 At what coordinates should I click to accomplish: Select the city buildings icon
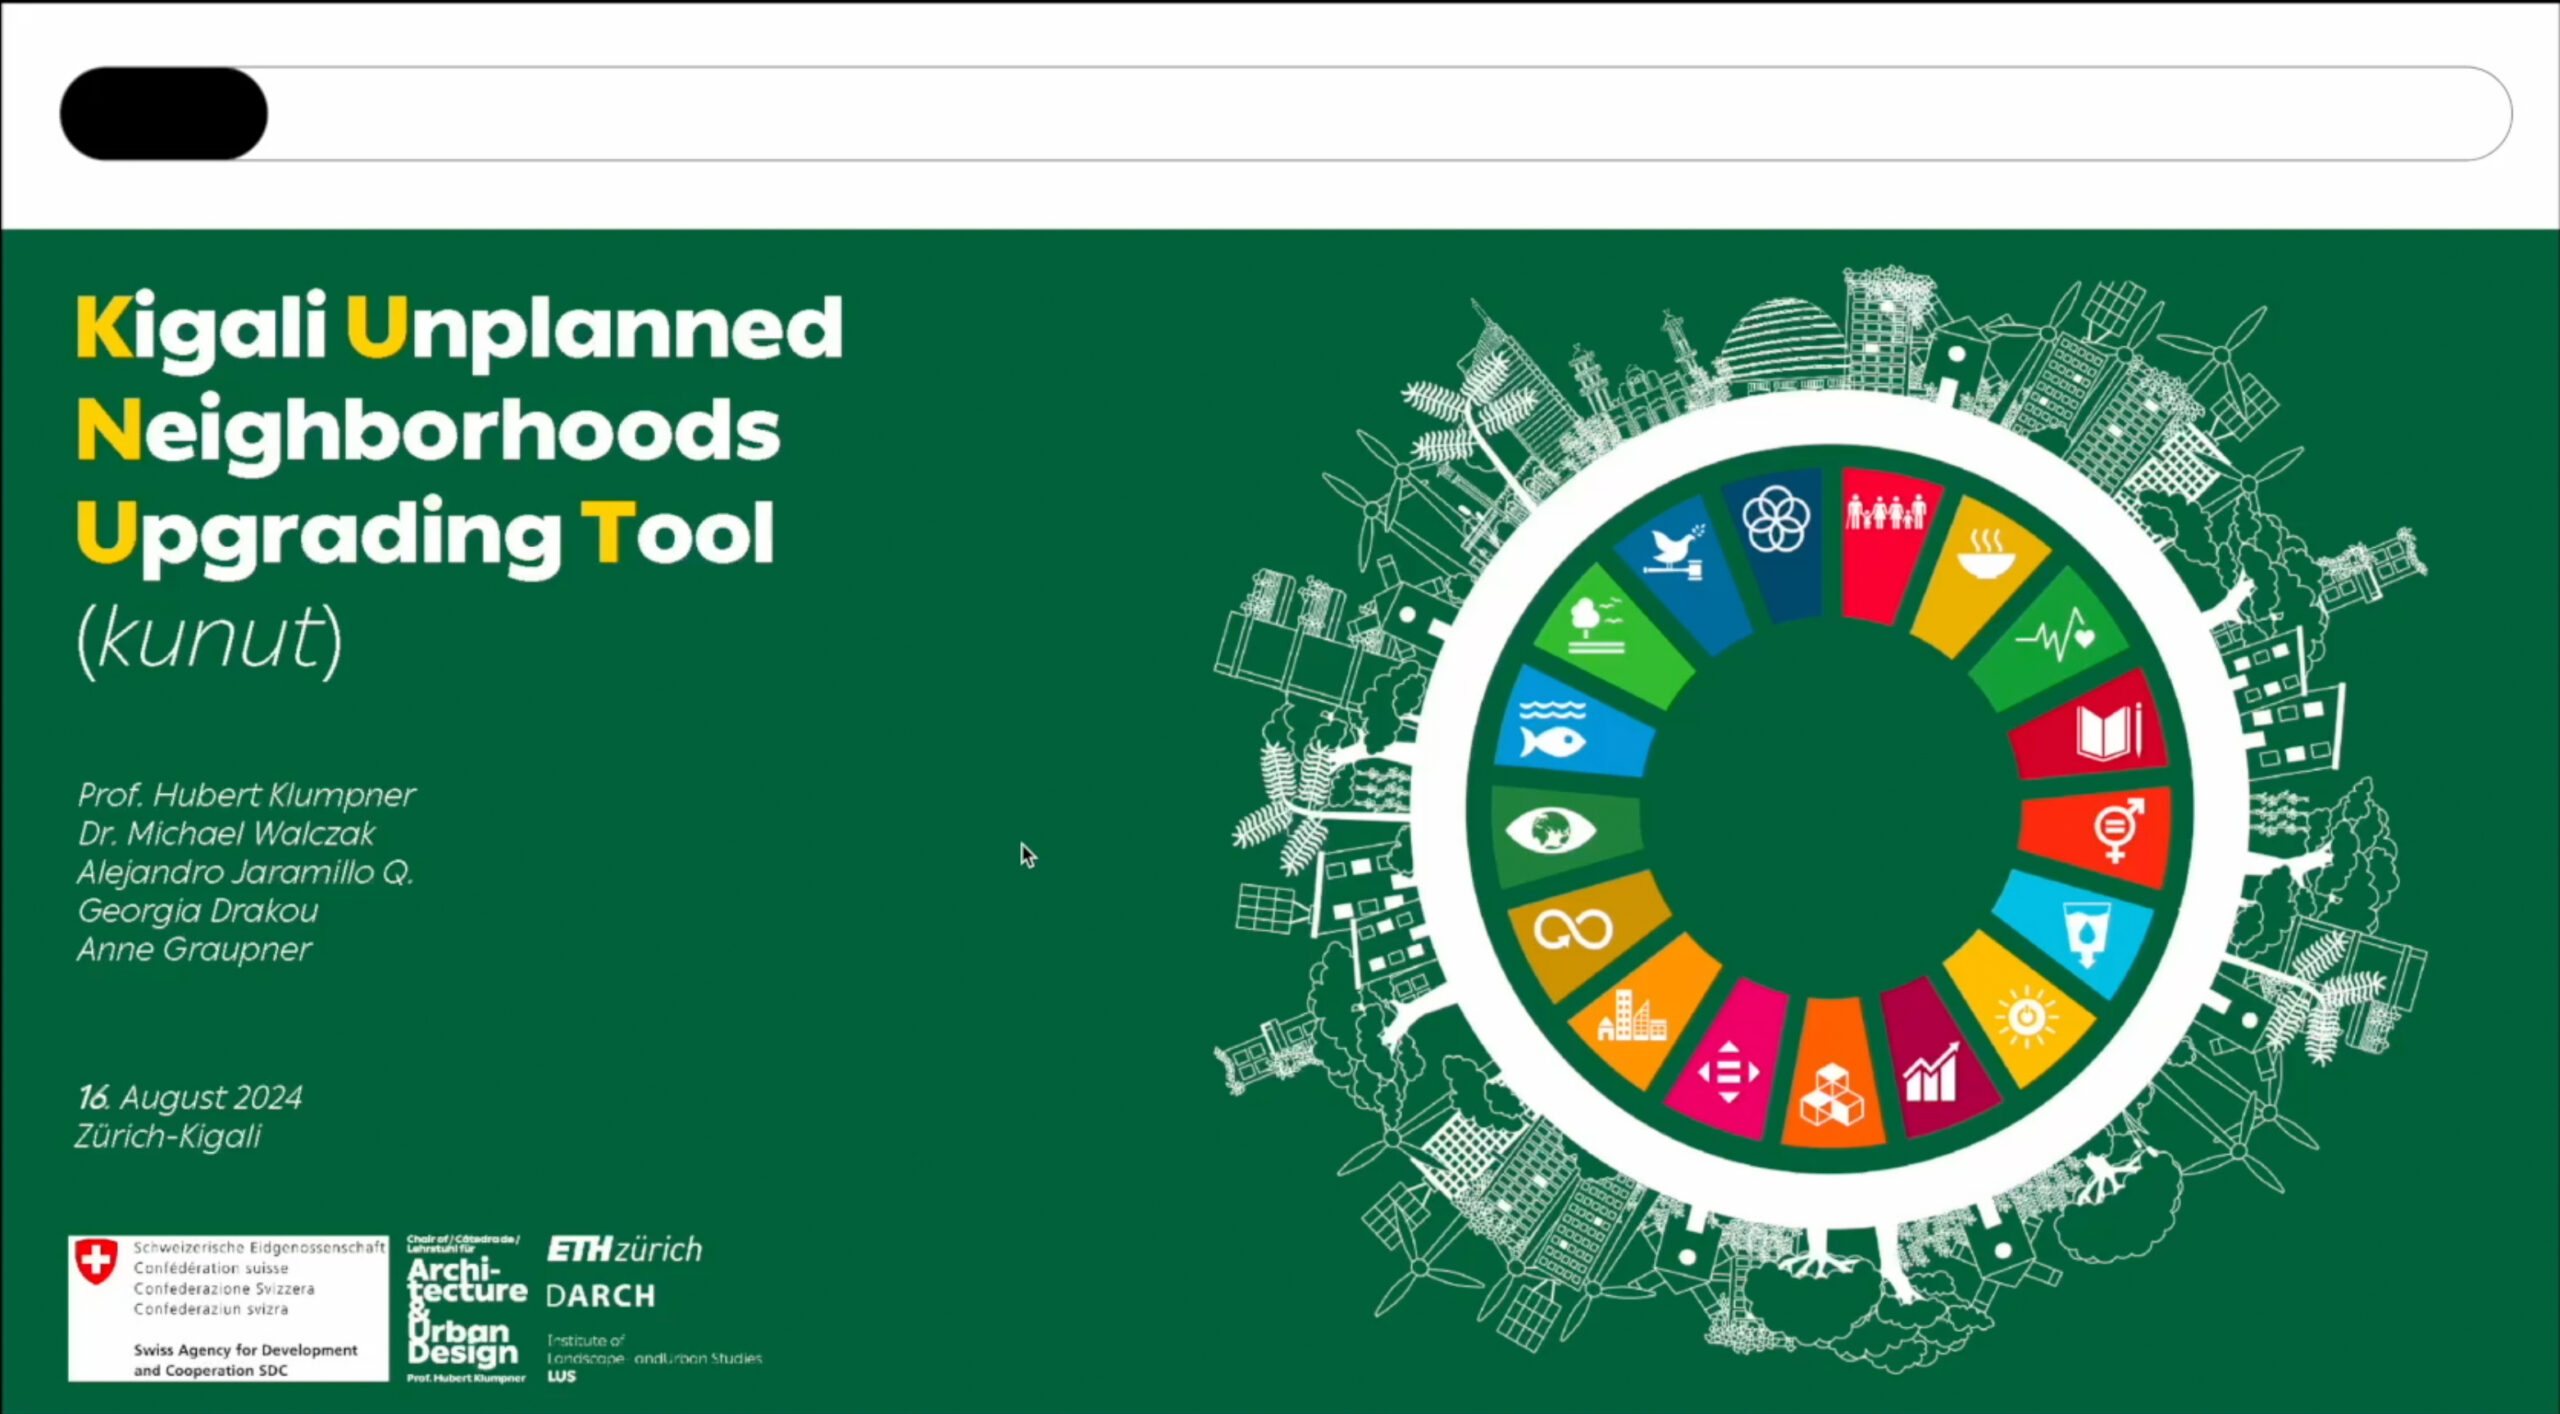pos(1631,1016)
